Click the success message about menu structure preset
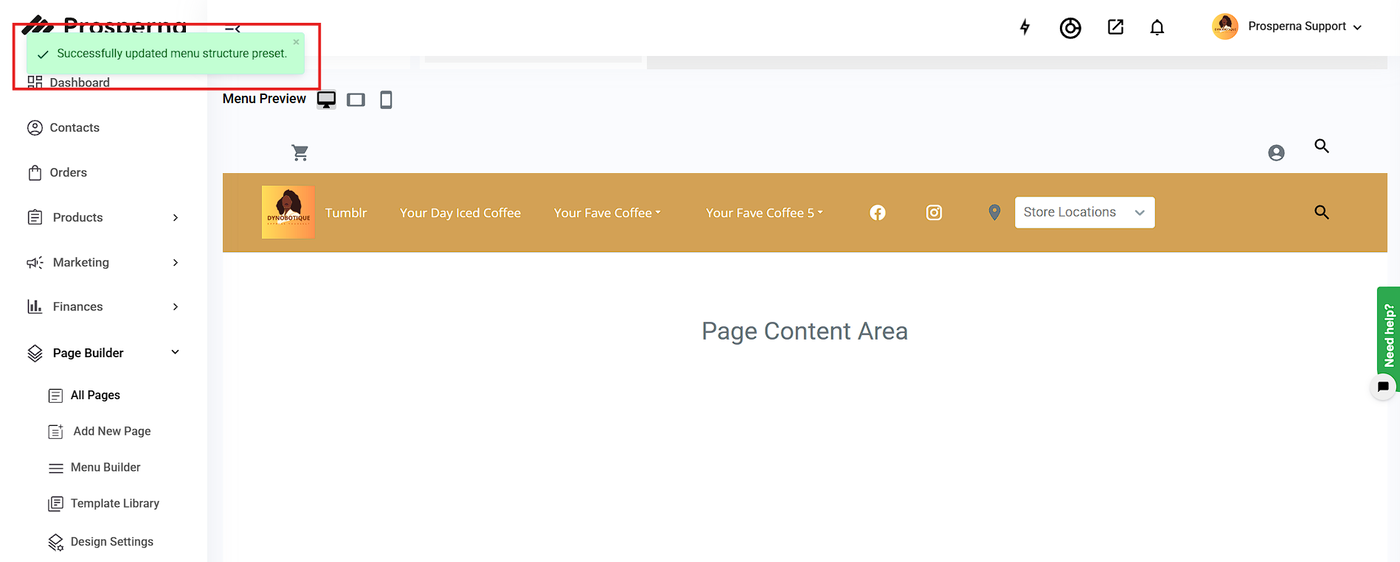The height and width of the screenshot is (562, 1400). pos(172,54)
